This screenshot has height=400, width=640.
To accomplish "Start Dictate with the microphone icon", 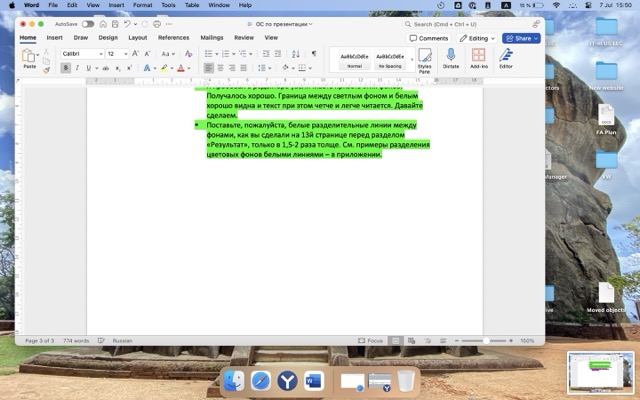I will click(x=451, y=59).
